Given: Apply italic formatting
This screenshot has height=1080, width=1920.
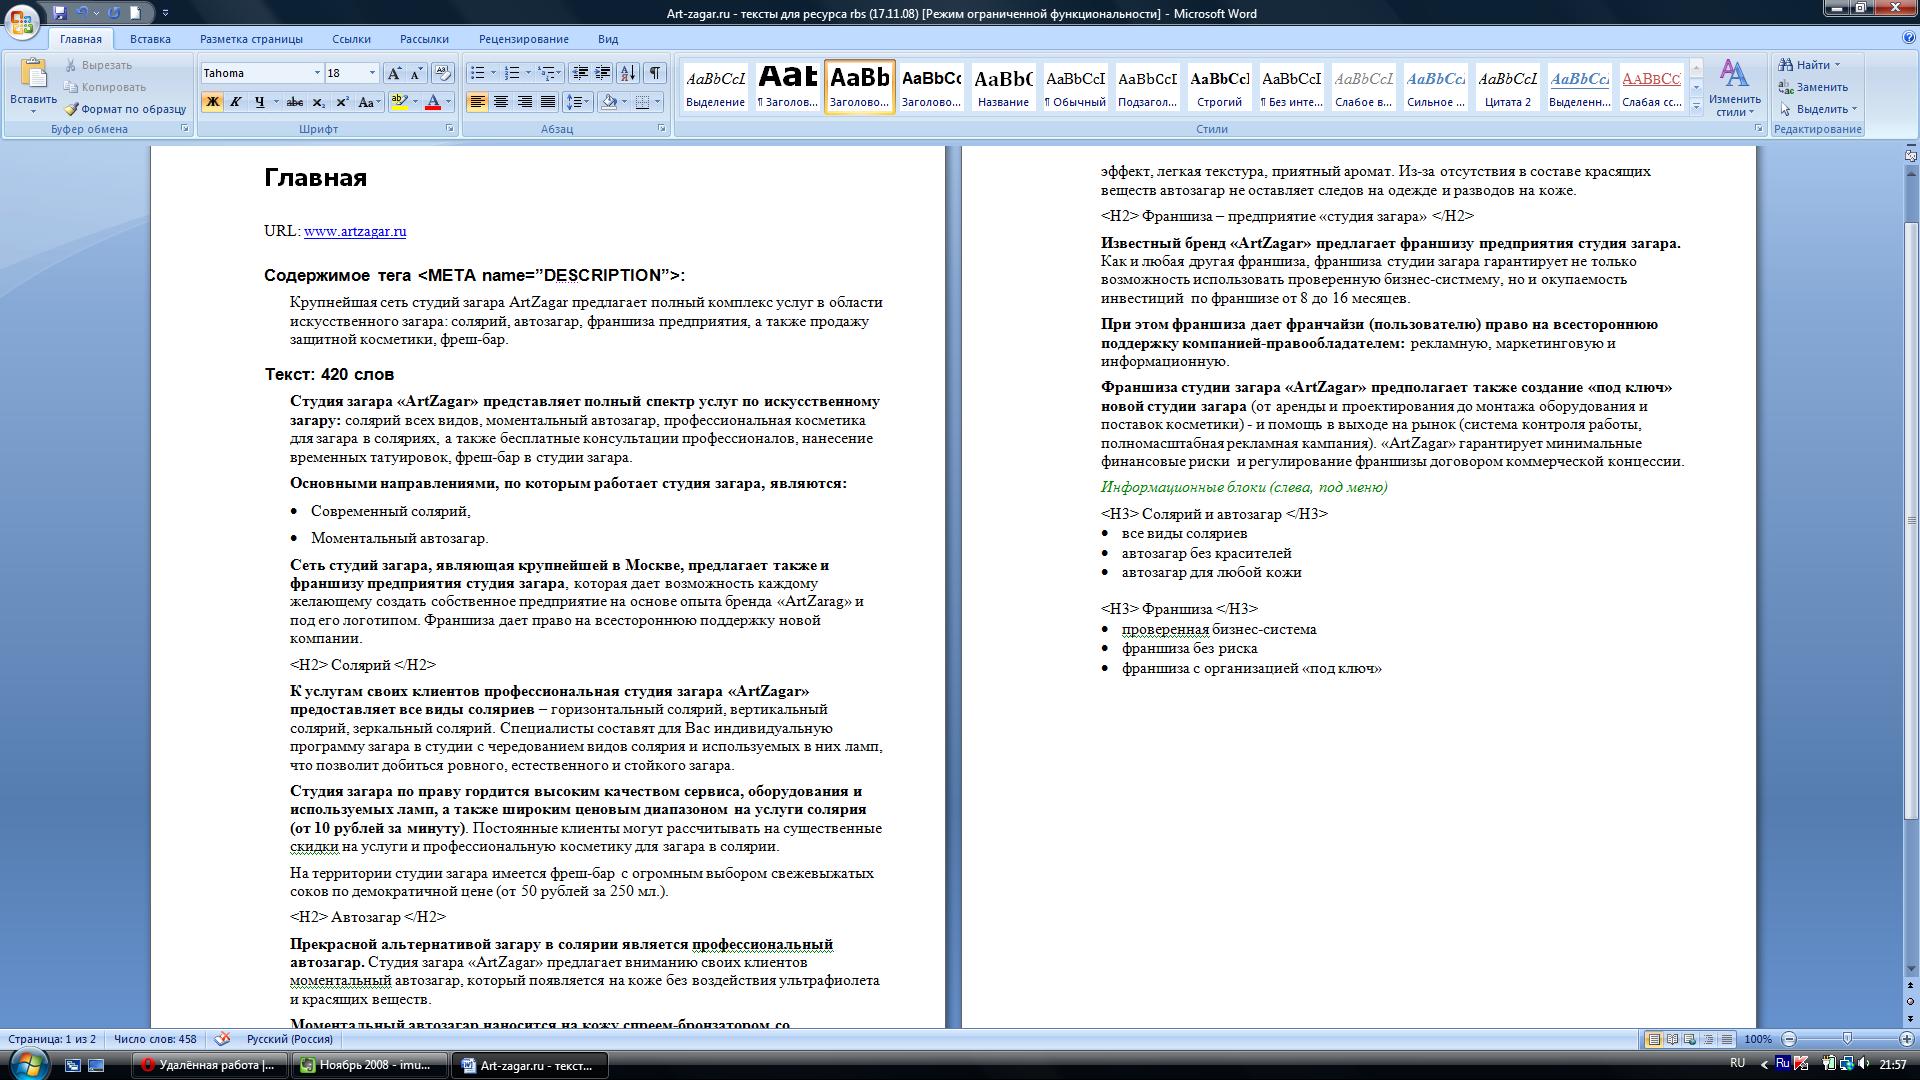Looking at the screenshot, I should coord(236,103).
